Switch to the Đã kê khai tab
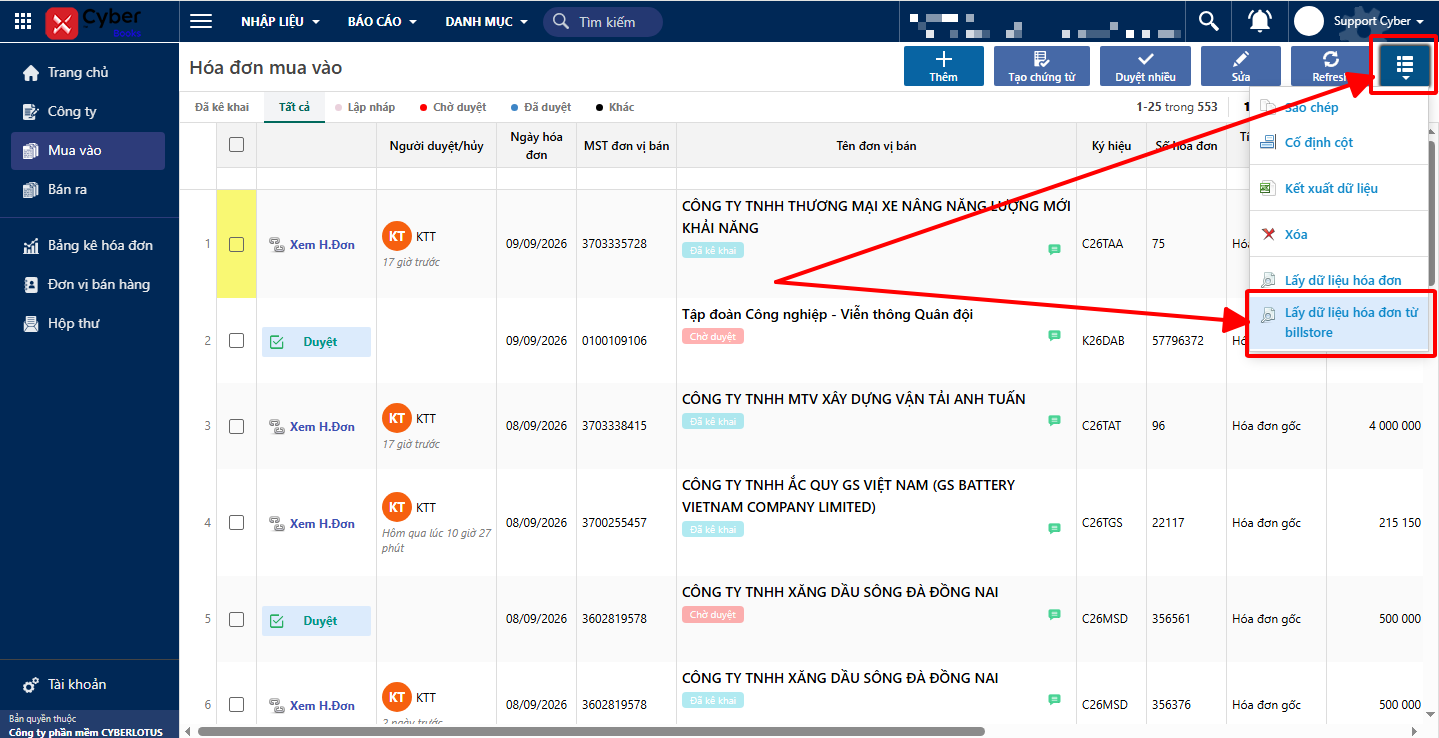Viewport: 1439px width, 738px height. 222,107
